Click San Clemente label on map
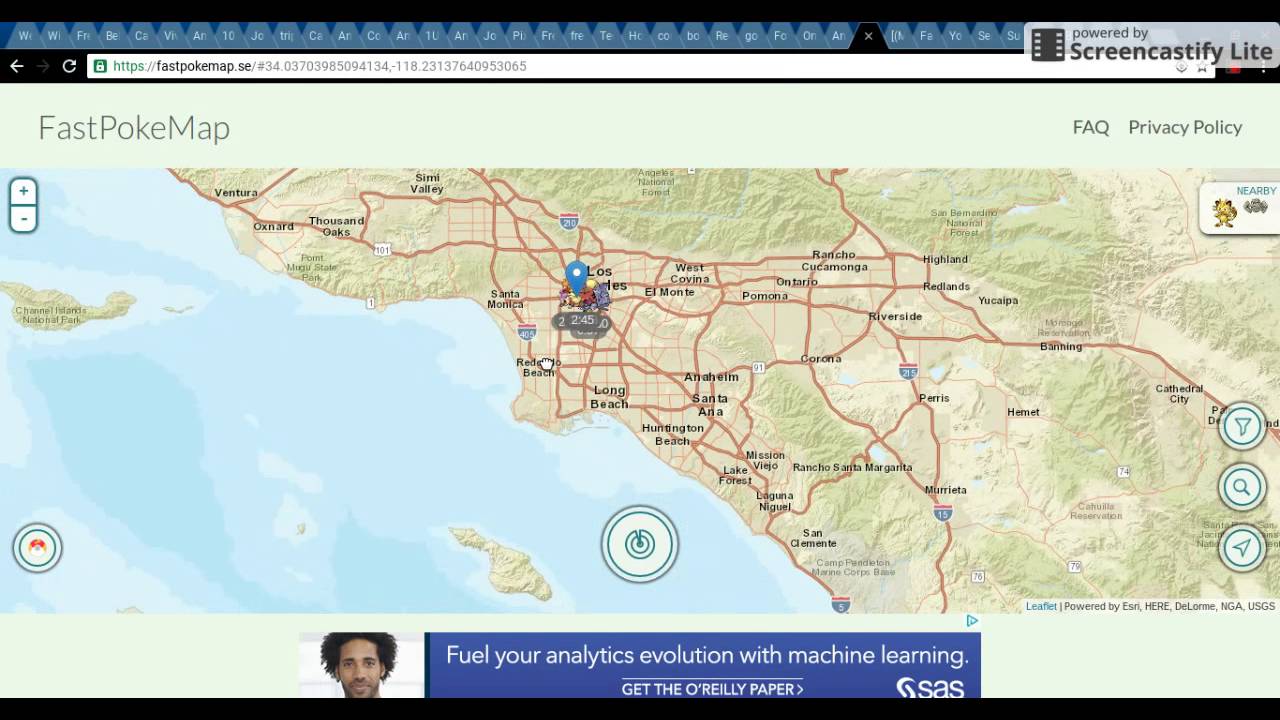The image size is (1280, 720). 813,538
